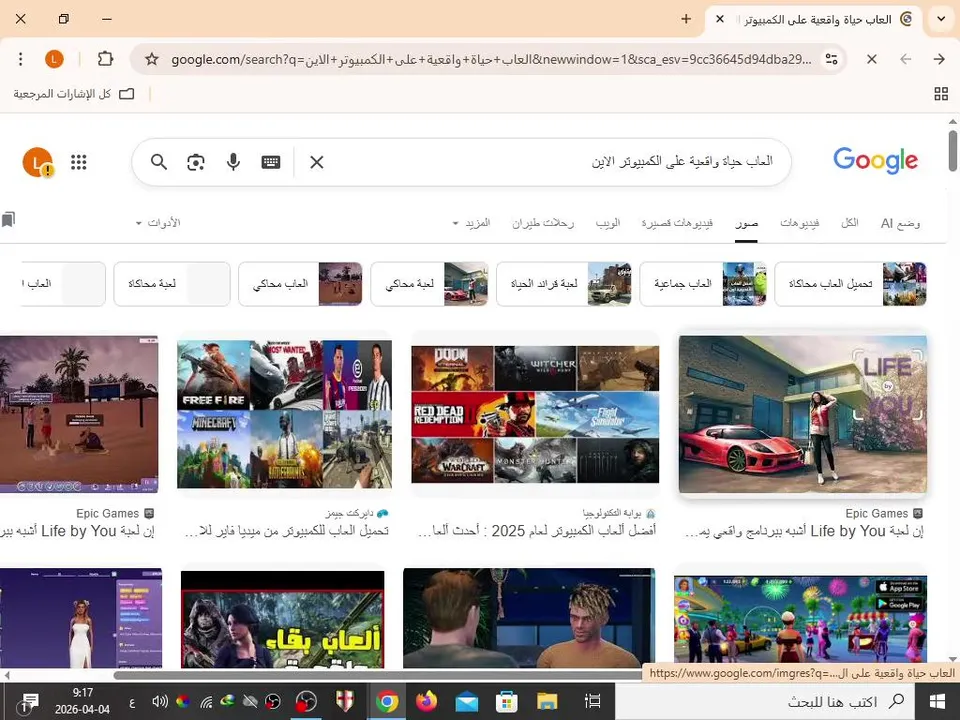960x720 pixels.
Task: Close the current browser tab
Action: click(720, 19)
